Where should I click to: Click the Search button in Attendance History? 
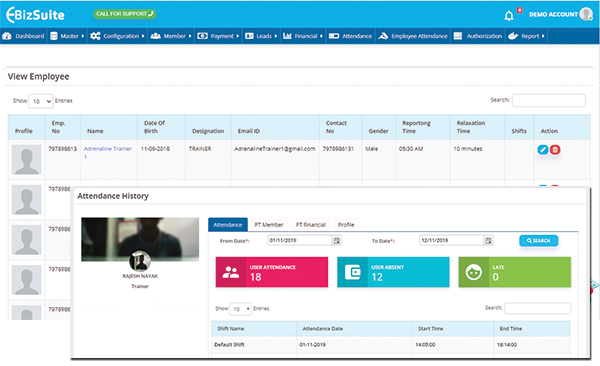[x=538, y=240]
